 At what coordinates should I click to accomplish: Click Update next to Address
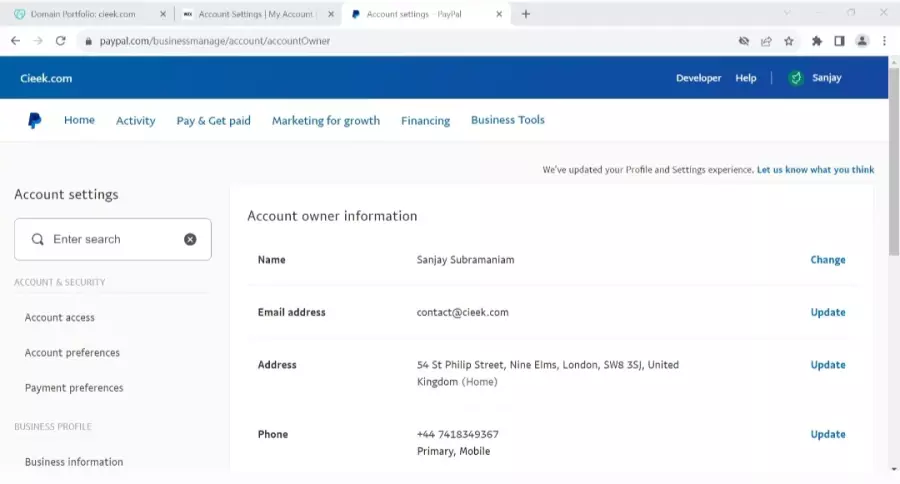[x=828, y=365]
